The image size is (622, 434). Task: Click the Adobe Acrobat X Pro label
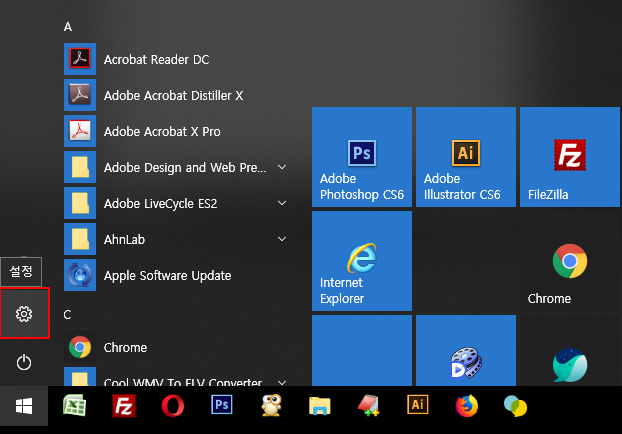point(162,132)
